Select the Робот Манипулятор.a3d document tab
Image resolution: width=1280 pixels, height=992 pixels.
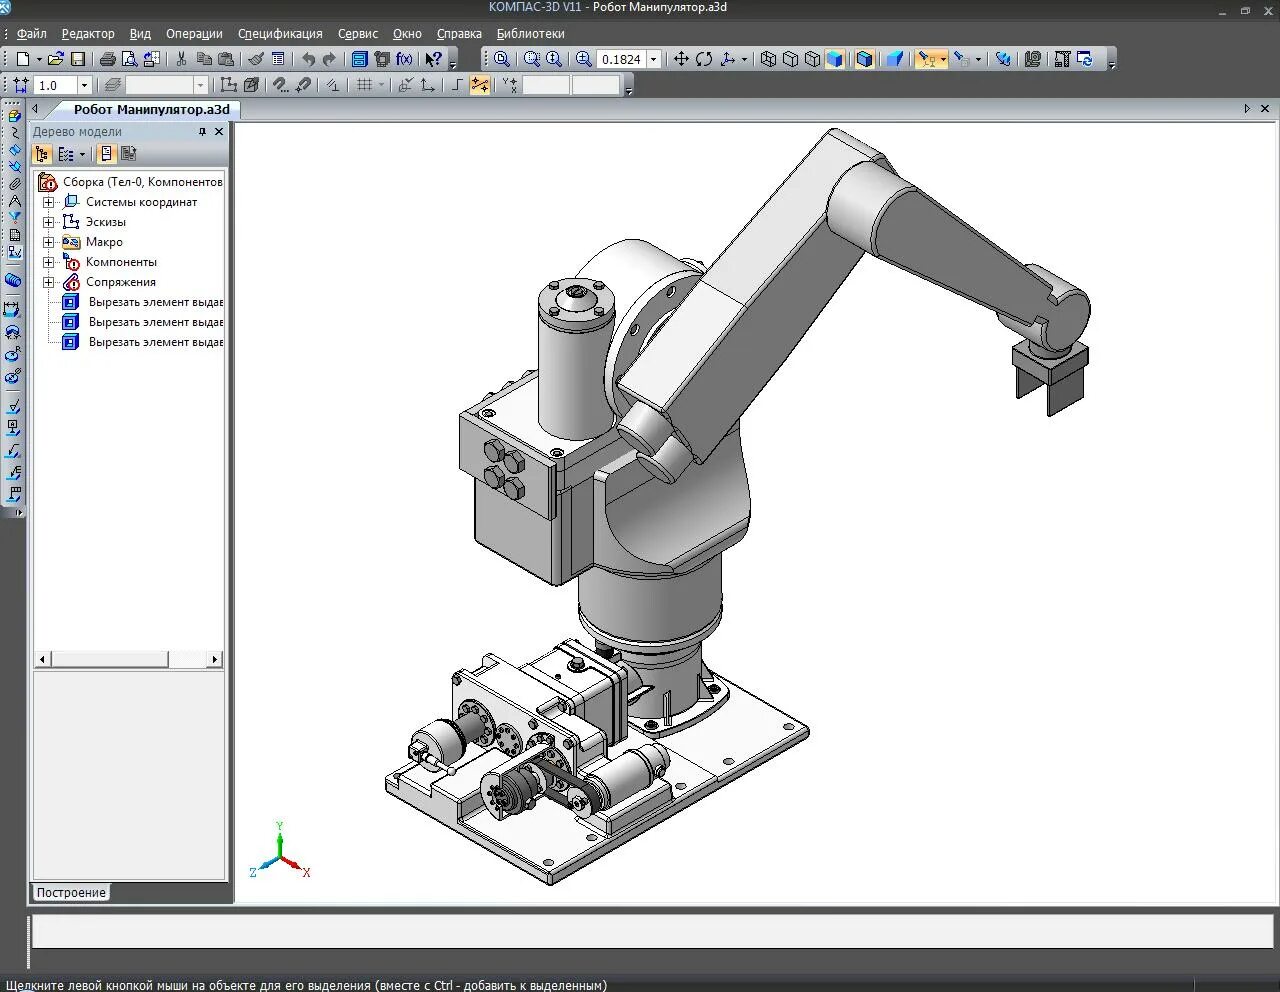[152, 109]
